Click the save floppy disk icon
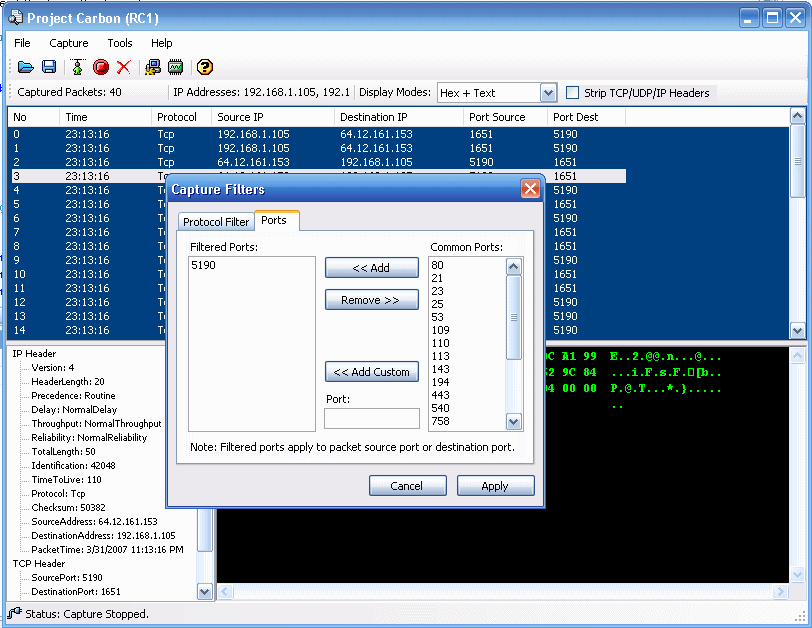The width and height of the screenshot is (812, 628). click(x=49, y=67)
